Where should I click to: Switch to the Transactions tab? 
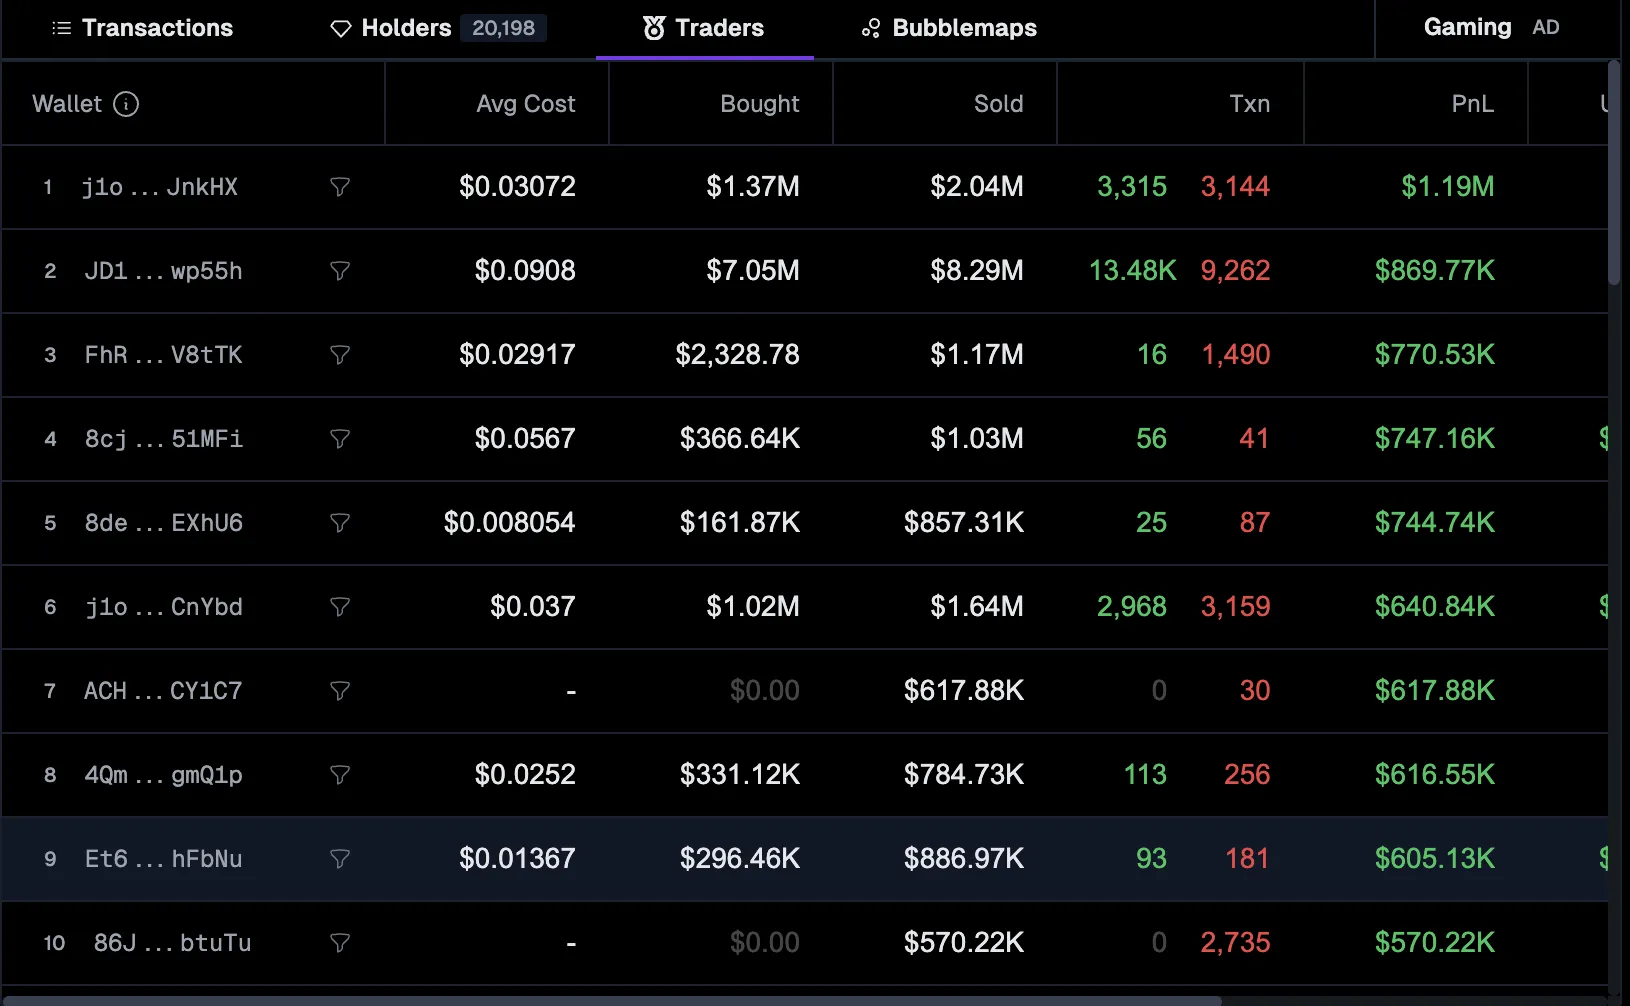click(x=142, y=28)
